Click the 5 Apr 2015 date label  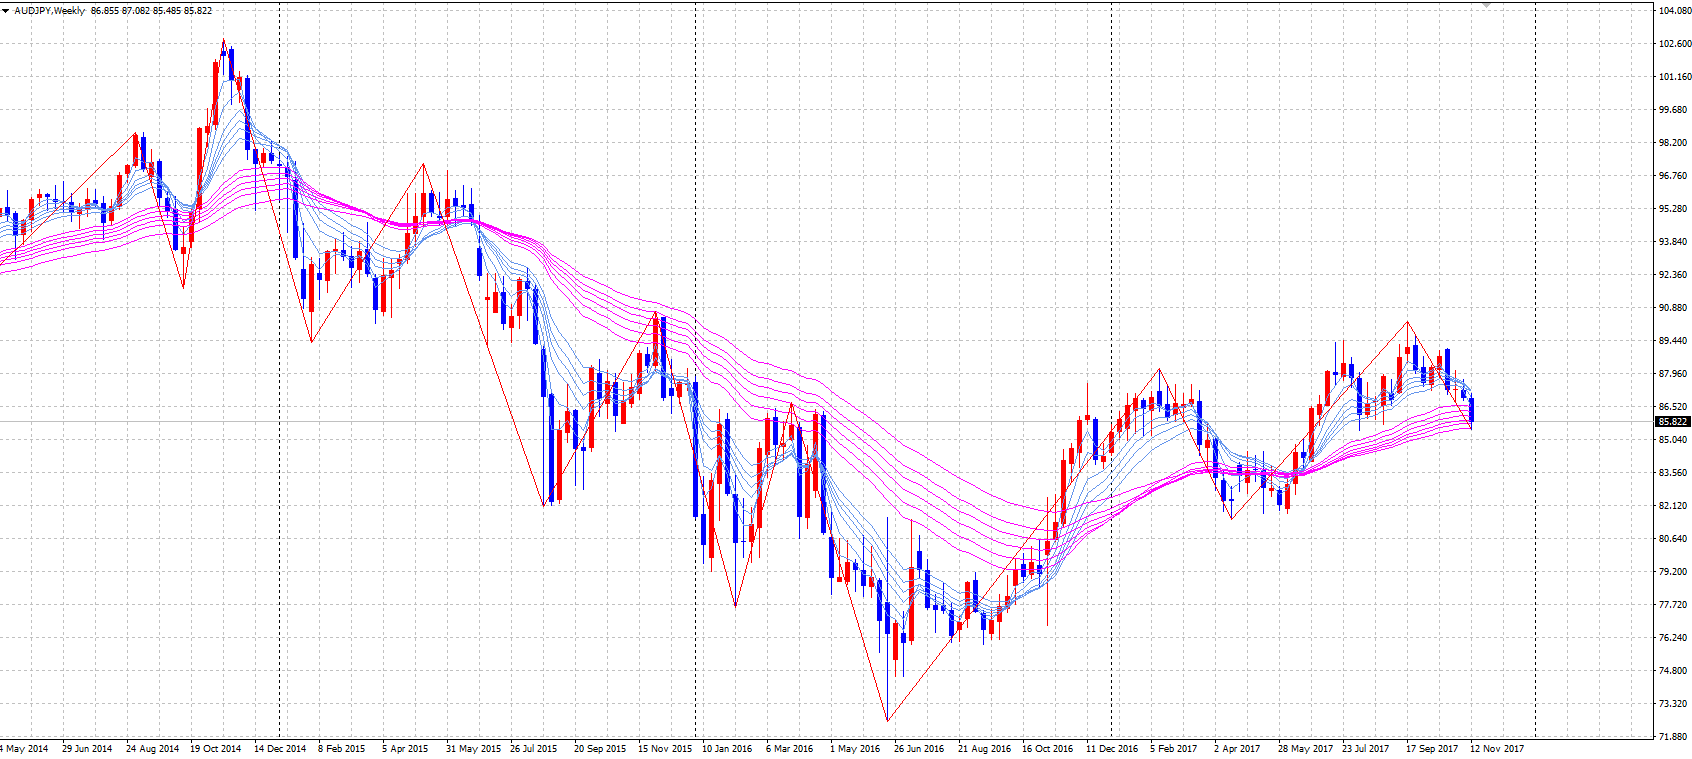(405, 749)
